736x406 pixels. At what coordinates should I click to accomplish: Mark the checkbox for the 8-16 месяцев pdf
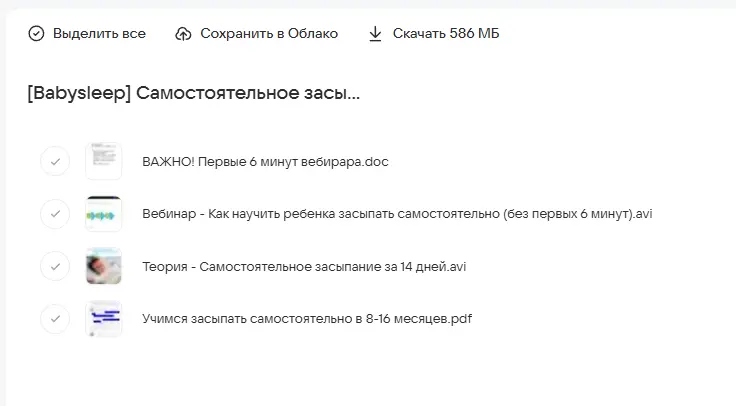pyautogui.click(x=55, y=319)
